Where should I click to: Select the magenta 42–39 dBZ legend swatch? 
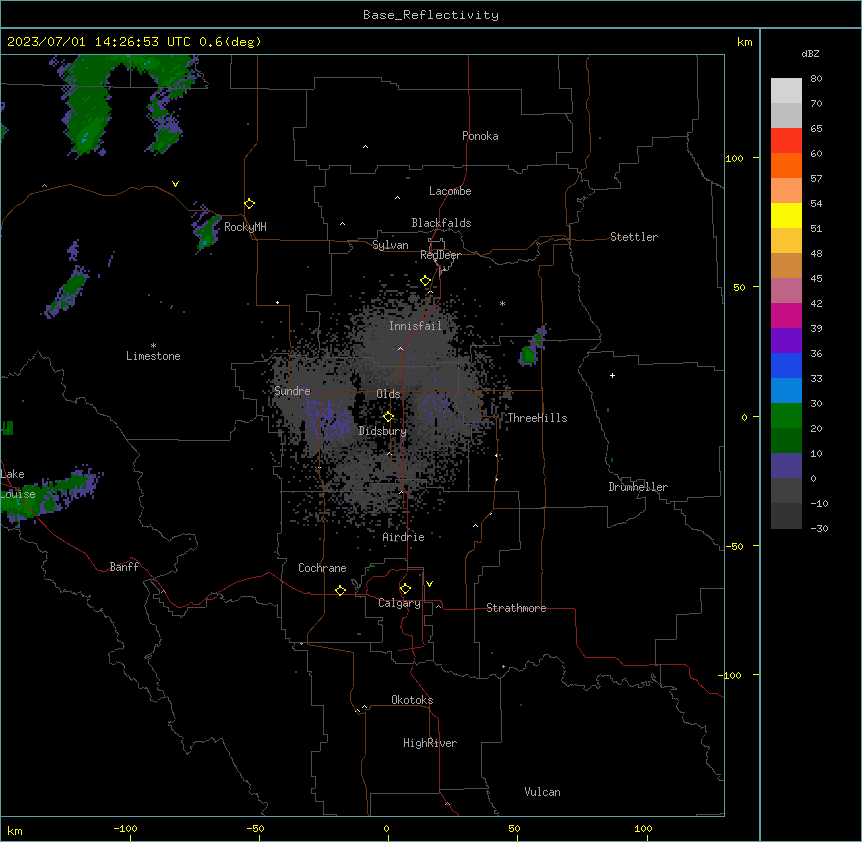tap(786, 315)
